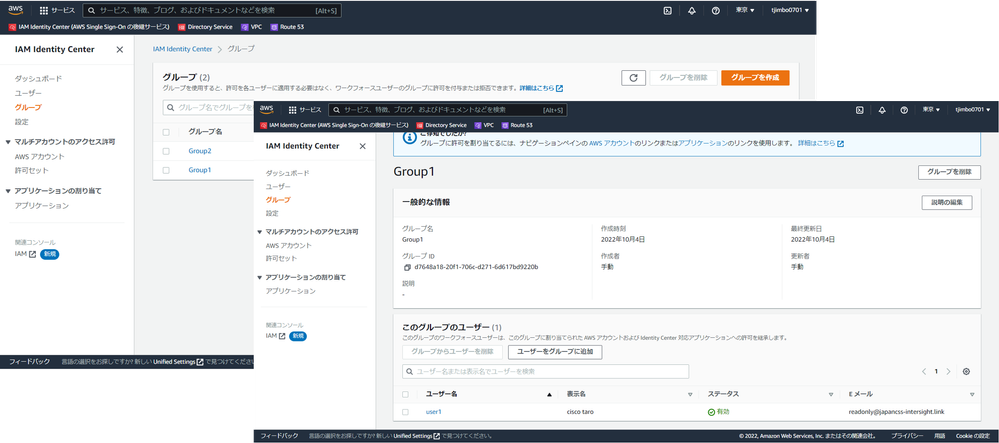The width and height of the screenshot is (999, 443).
Task: Click Feedback in front window footer
Action: [279, 437]
